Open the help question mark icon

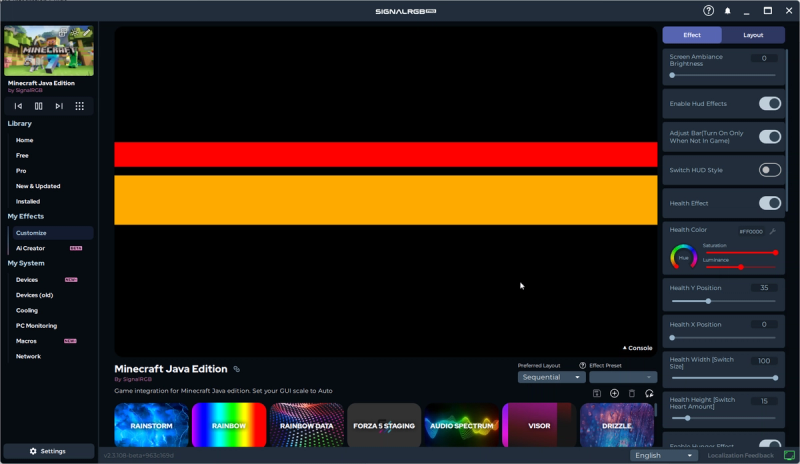(708, 11)
